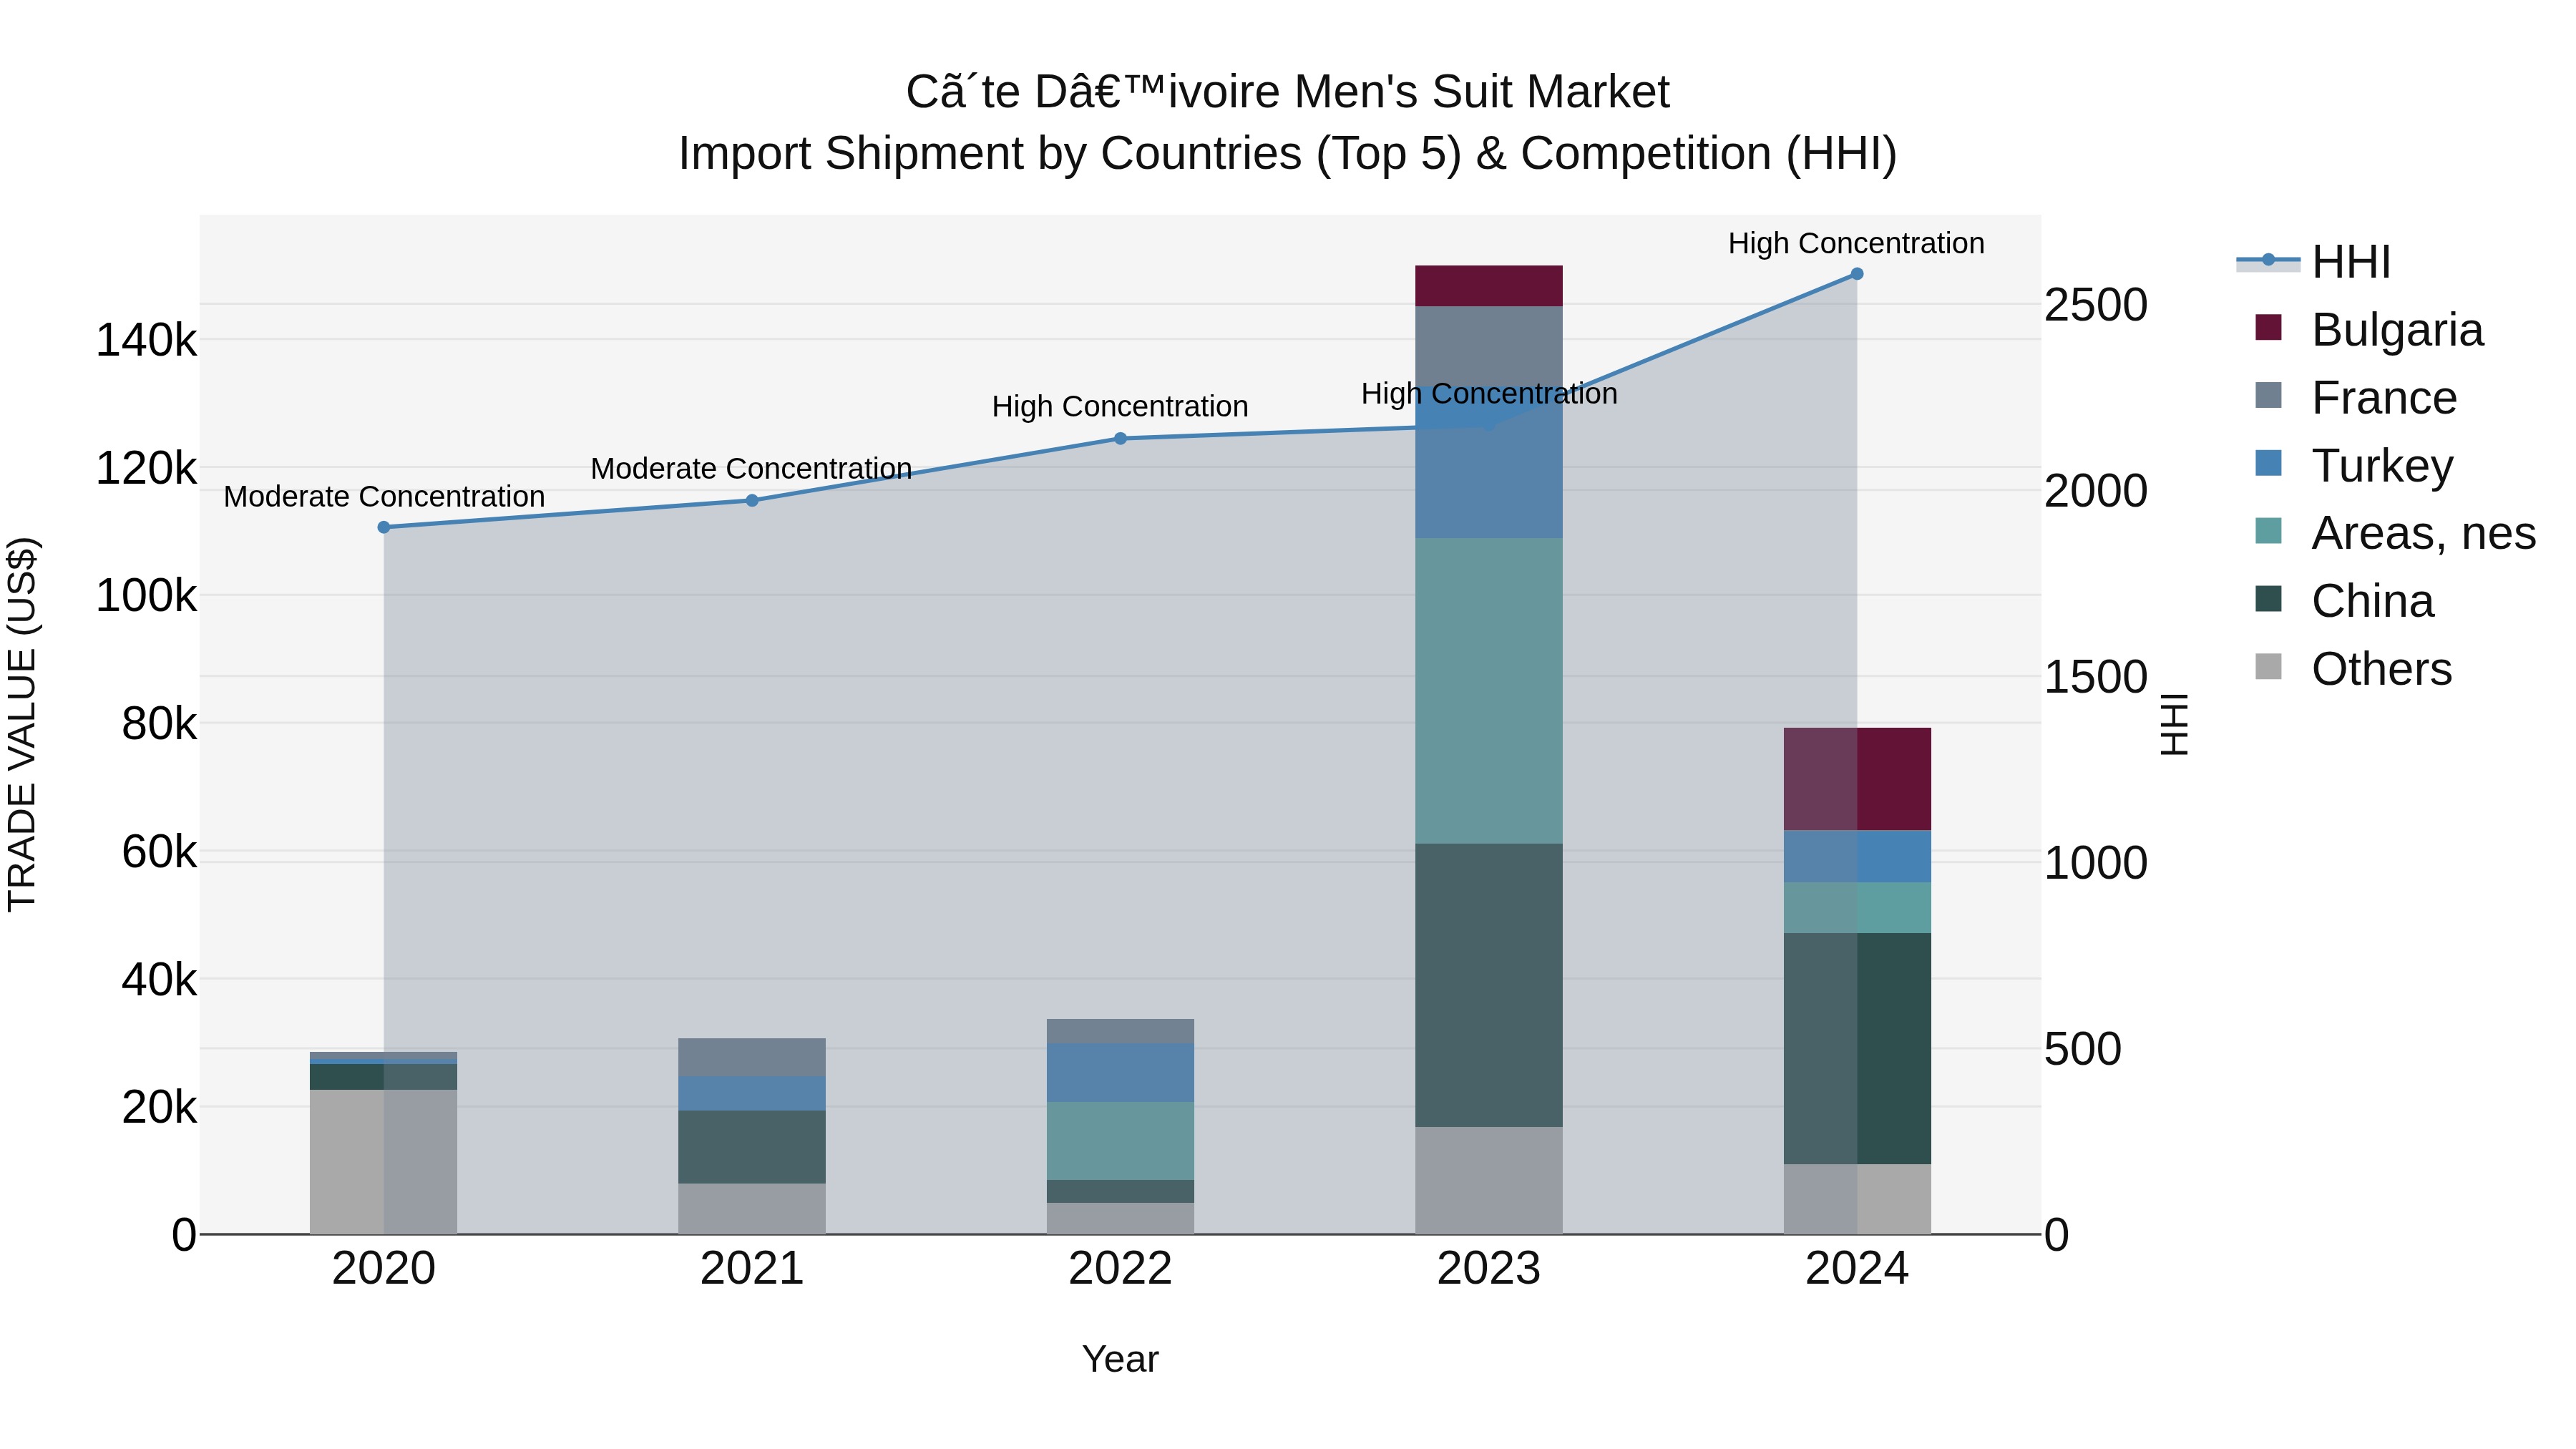
Task: Toggle the Bulgaria legend entry
Action: (2369, 330)
